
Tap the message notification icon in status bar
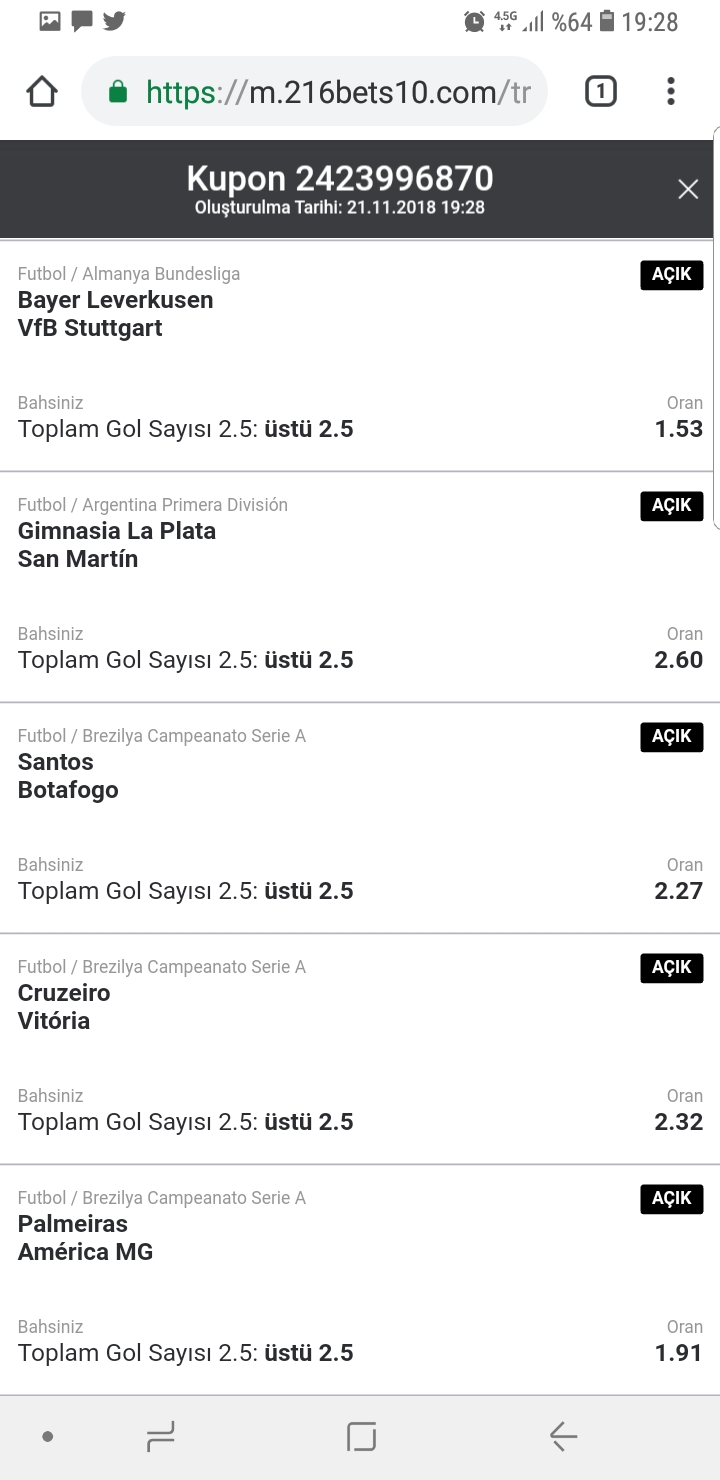click(82, 20)
